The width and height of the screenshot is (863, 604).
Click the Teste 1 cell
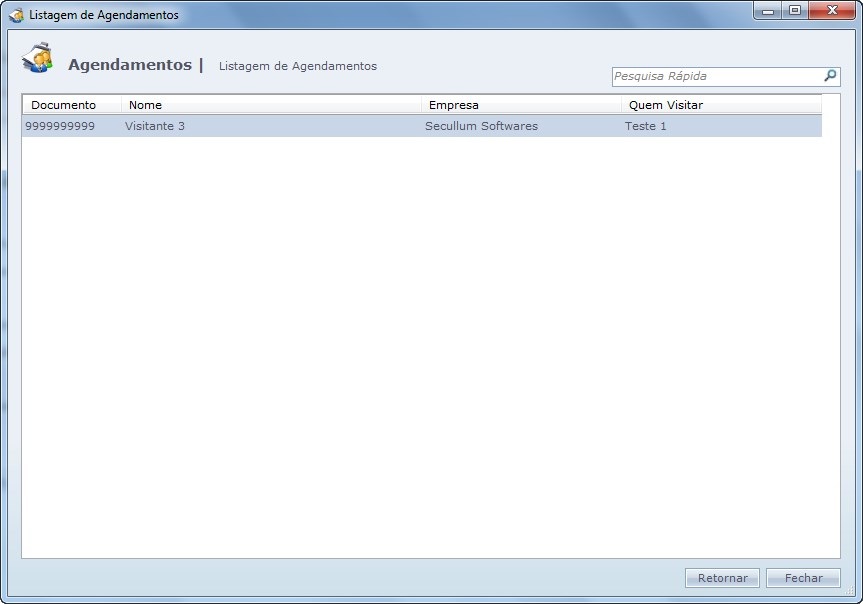point(645,126)
